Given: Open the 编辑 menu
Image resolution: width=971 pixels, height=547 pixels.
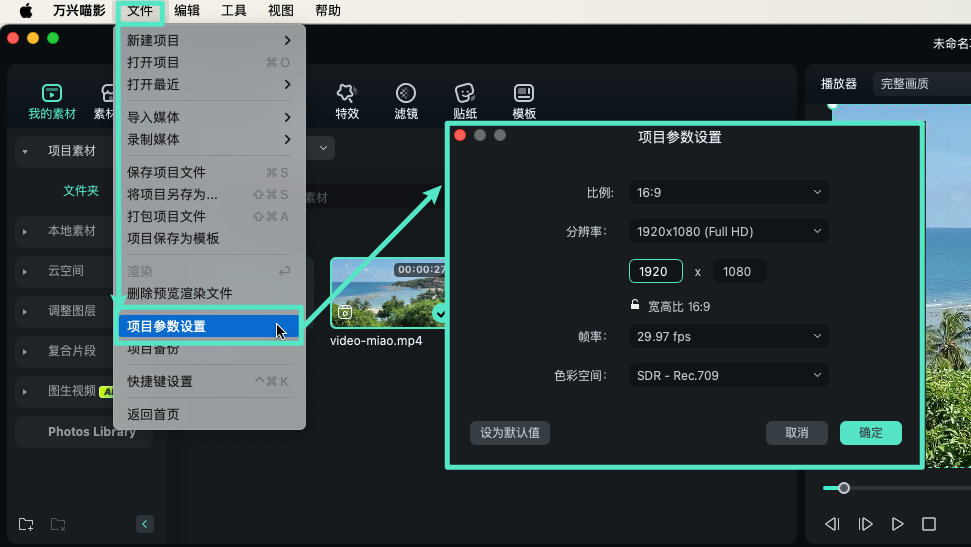Looking at the screenshot, I should tap(186, 11).
